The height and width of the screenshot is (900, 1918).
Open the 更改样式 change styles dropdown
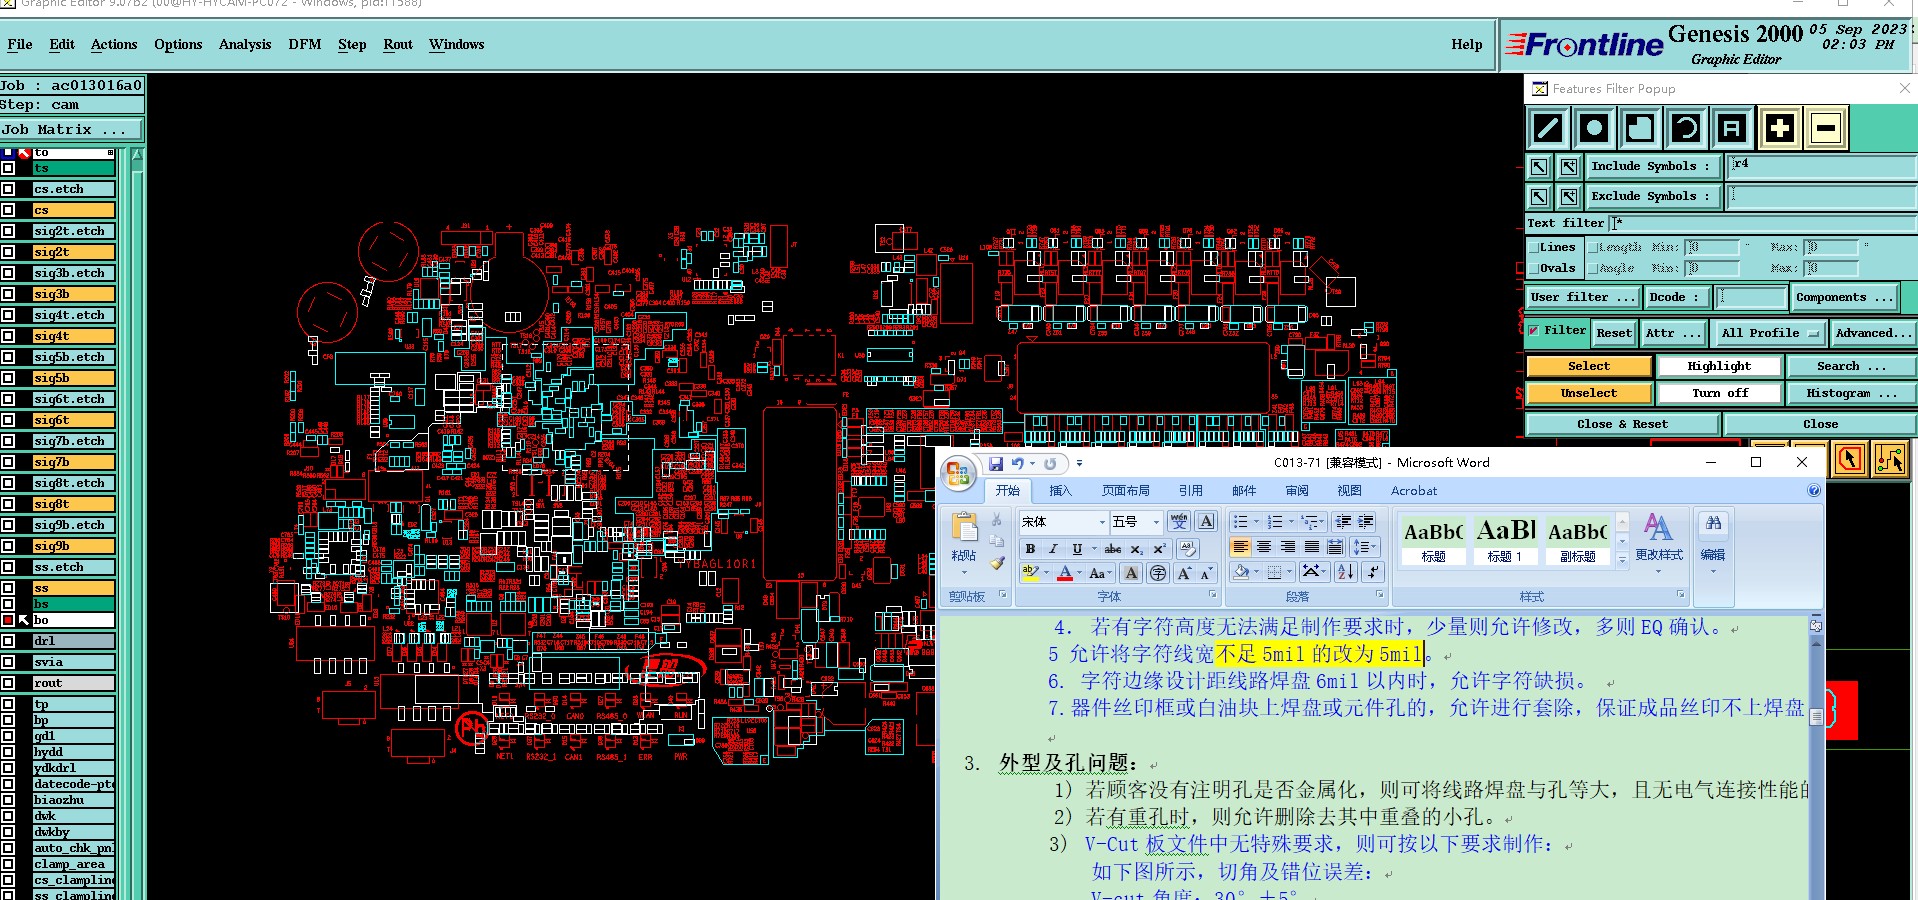pos(1658,543)
